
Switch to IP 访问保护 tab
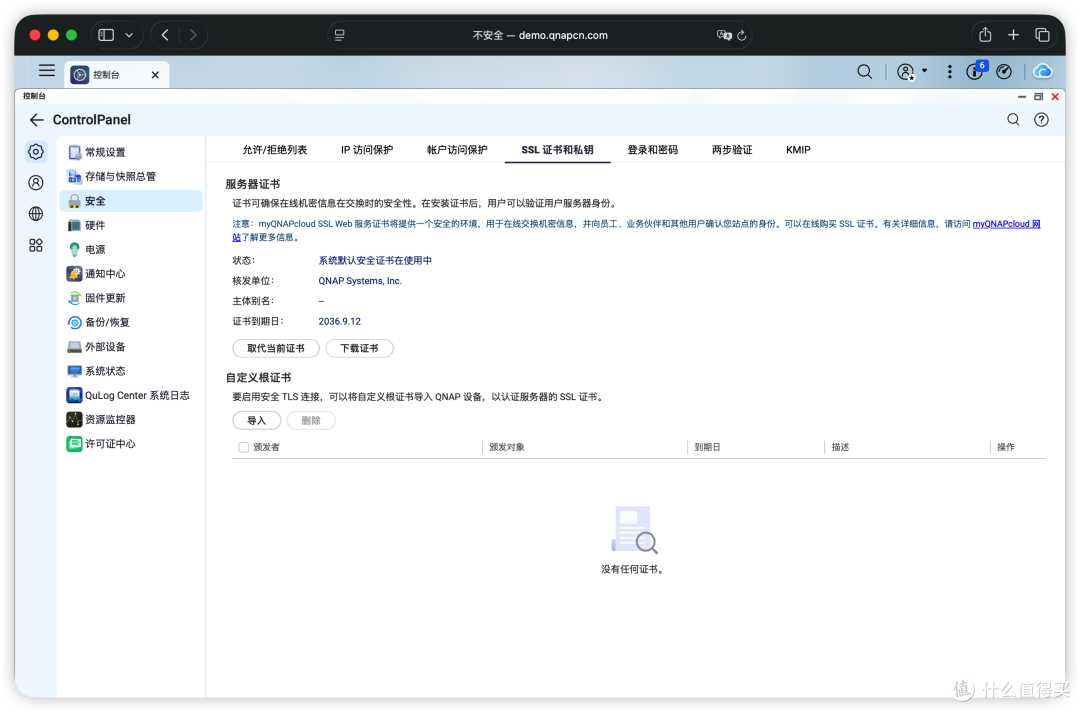point(367,150)
